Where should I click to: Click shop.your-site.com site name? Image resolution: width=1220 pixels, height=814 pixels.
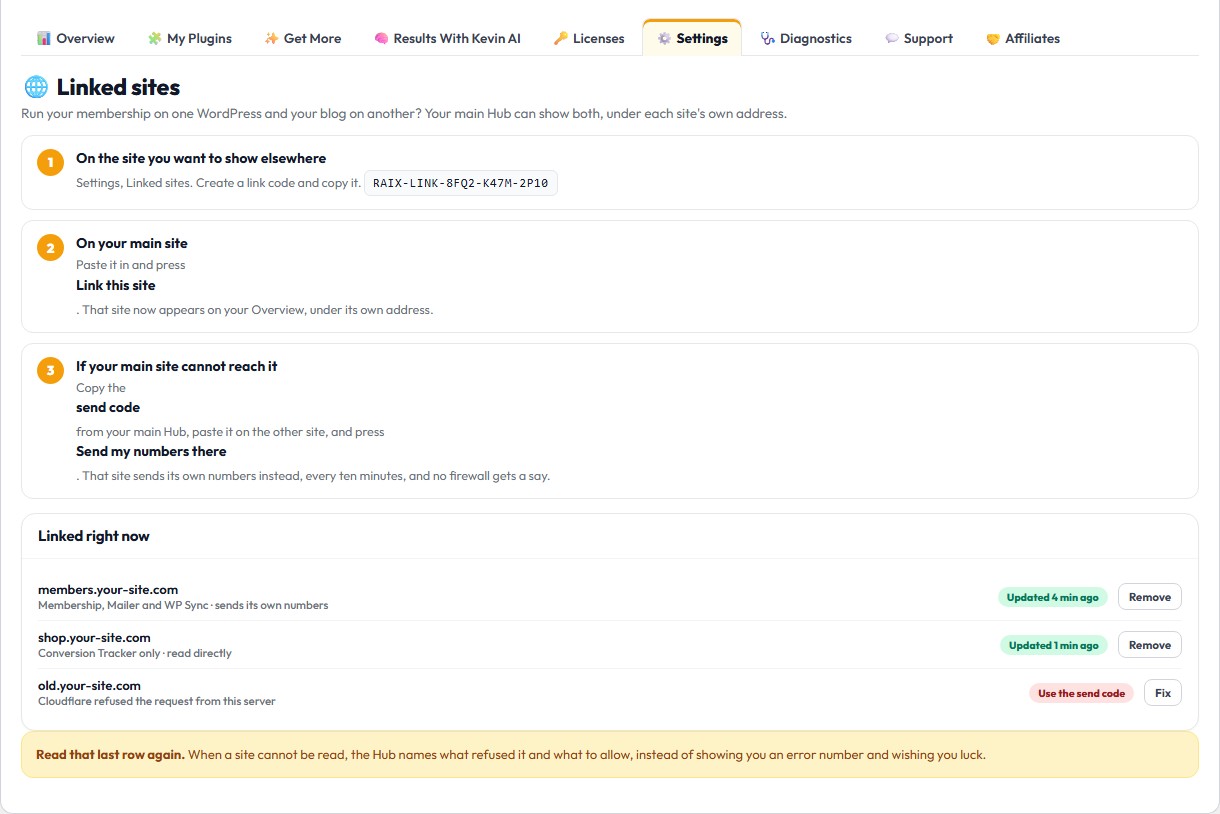tap(94, 638)
